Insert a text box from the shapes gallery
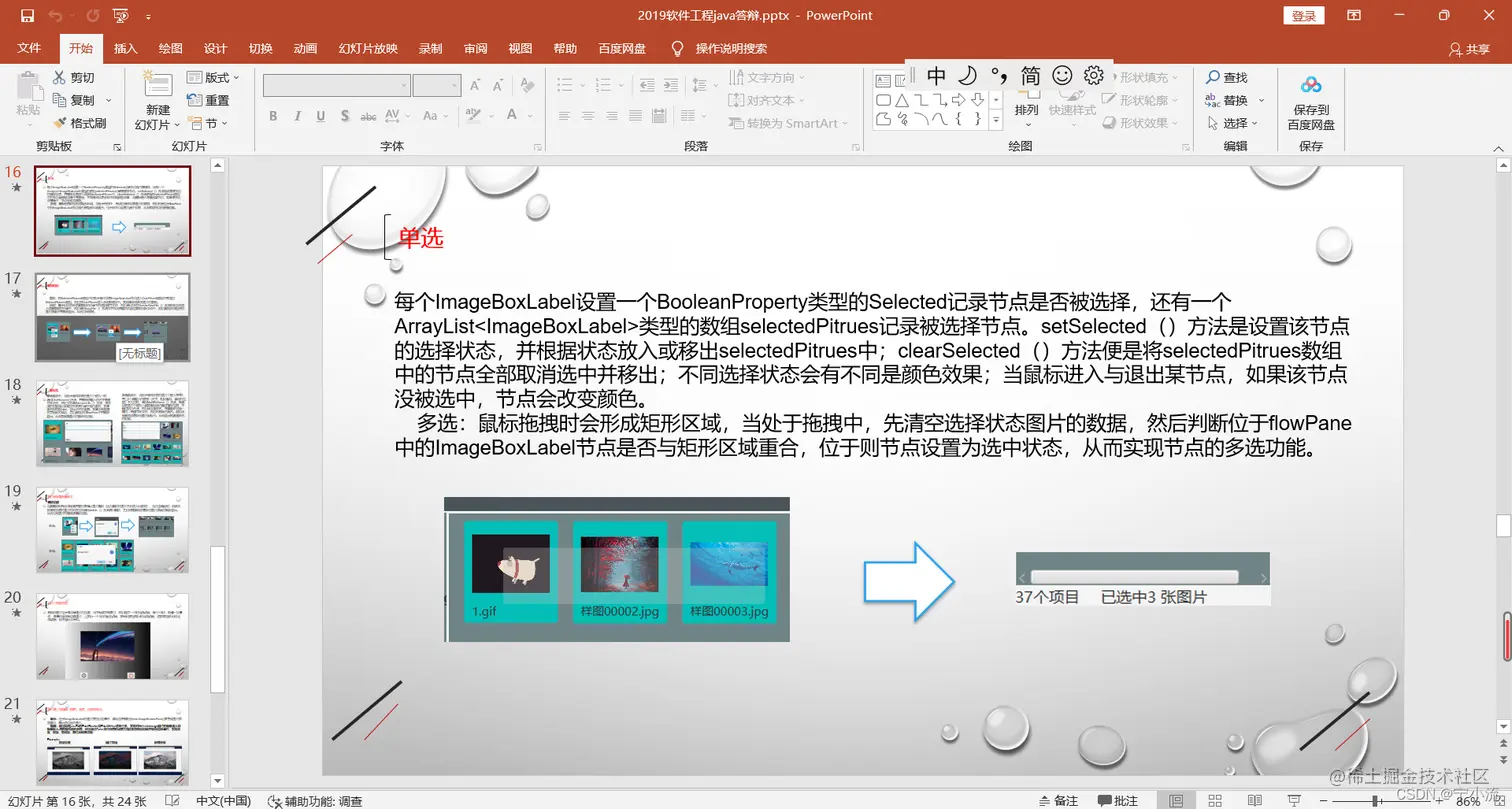Screen dimensions: 1512x809 (x=883, y=81)
